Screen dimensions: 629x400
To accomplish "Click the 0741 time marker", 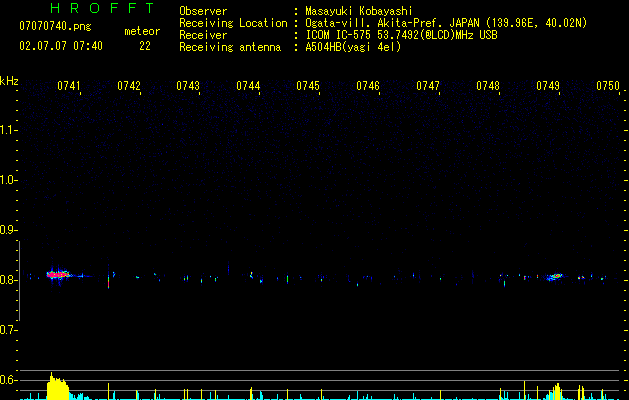I will [x=69, y=86].
